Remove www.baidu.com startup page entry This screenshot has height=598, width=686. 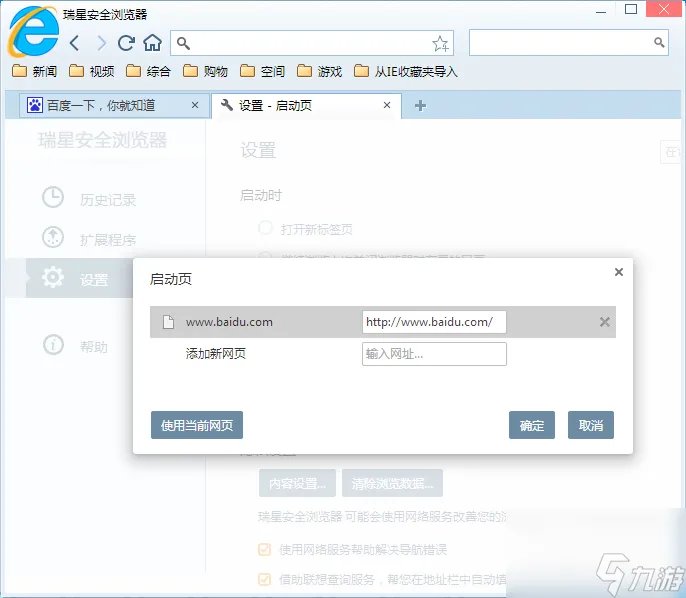pyautogui.click(x=604, y=322)
